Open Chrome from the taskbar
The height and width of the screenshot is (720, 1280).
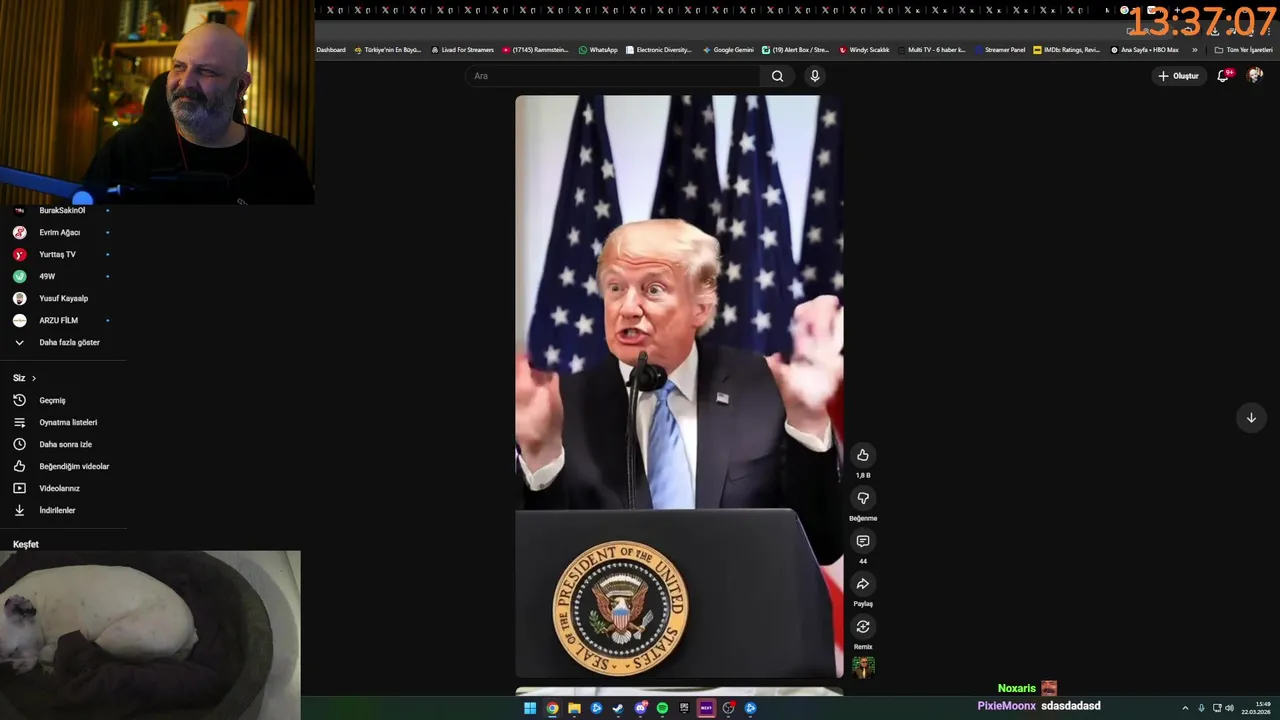[x=552, y=708]
